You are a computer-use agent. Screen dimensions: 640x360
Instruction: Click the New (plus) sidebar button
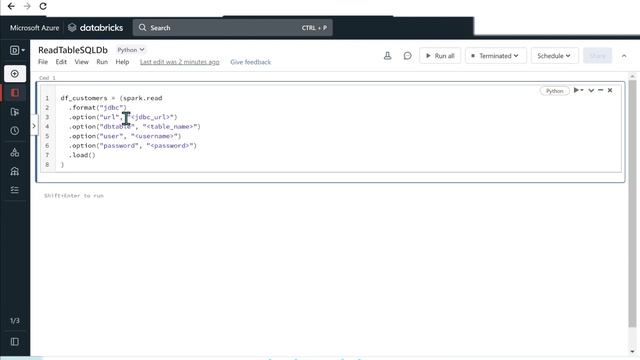point(15,74)
